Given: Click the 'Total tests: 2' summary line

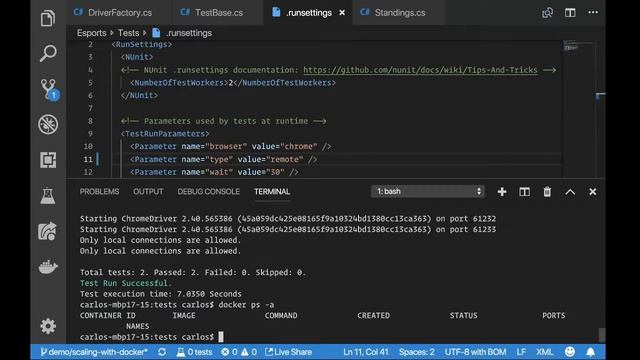Looking at the screenshot, I should point(193,272).
